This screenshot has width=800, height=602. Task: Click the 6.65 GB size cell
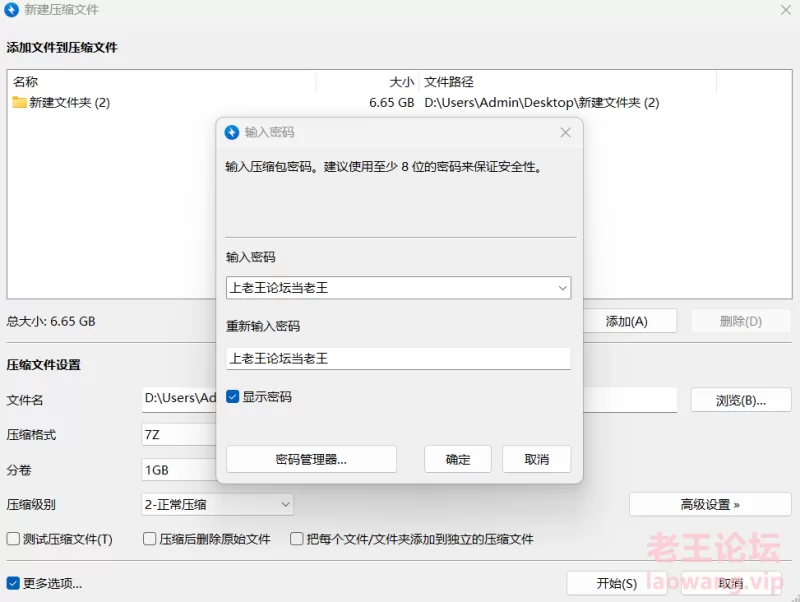391,103
